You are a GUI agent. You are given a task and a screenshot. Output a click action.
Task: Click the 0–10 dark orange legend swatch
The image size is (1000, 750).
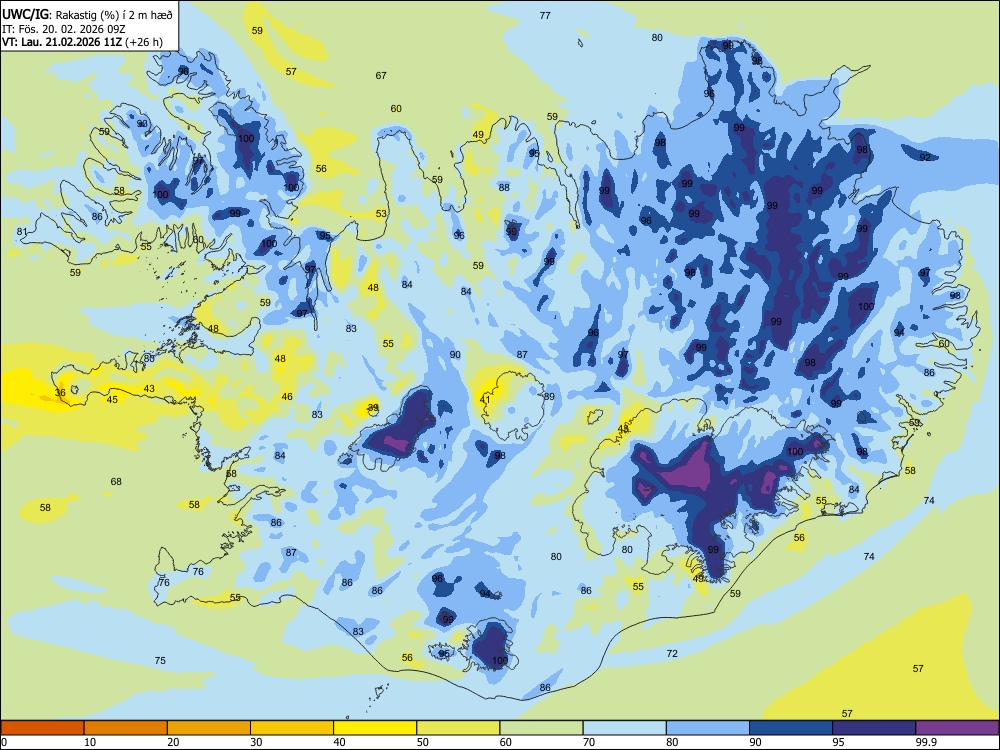coord(42,728)
